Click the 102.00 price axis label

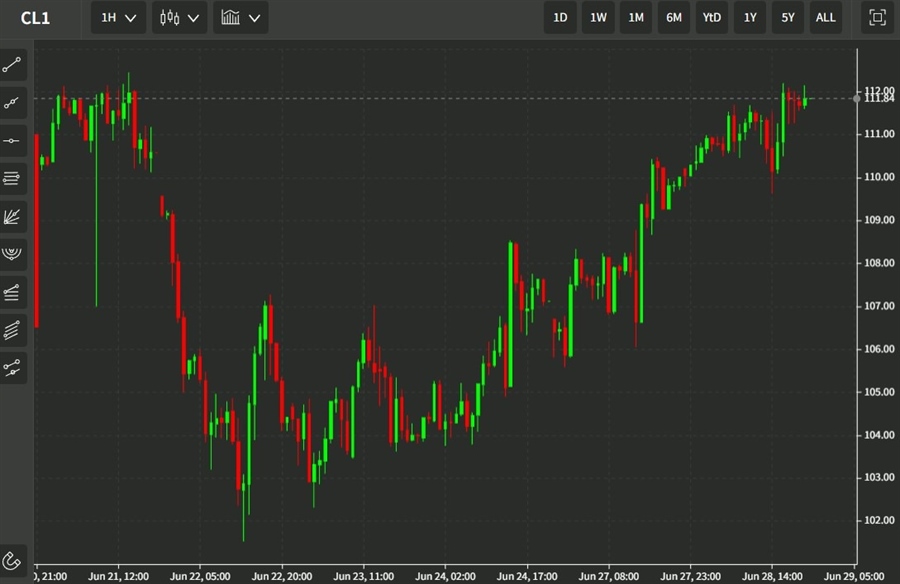[879, 520]
